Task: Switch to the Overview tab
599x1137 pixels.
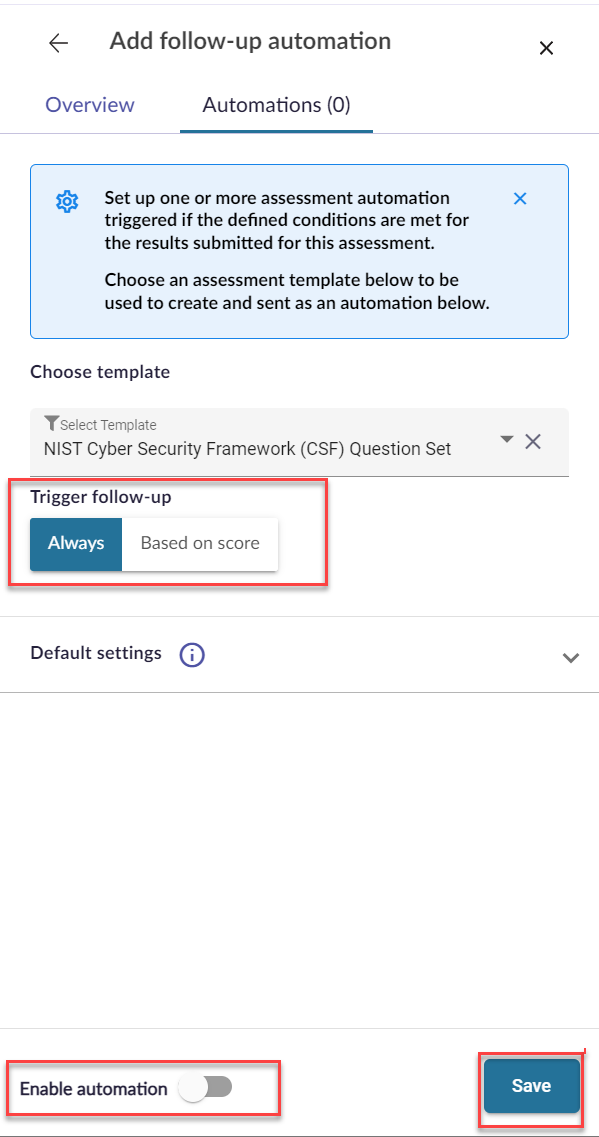Action: pyautogui.click(x=89, y=105)
